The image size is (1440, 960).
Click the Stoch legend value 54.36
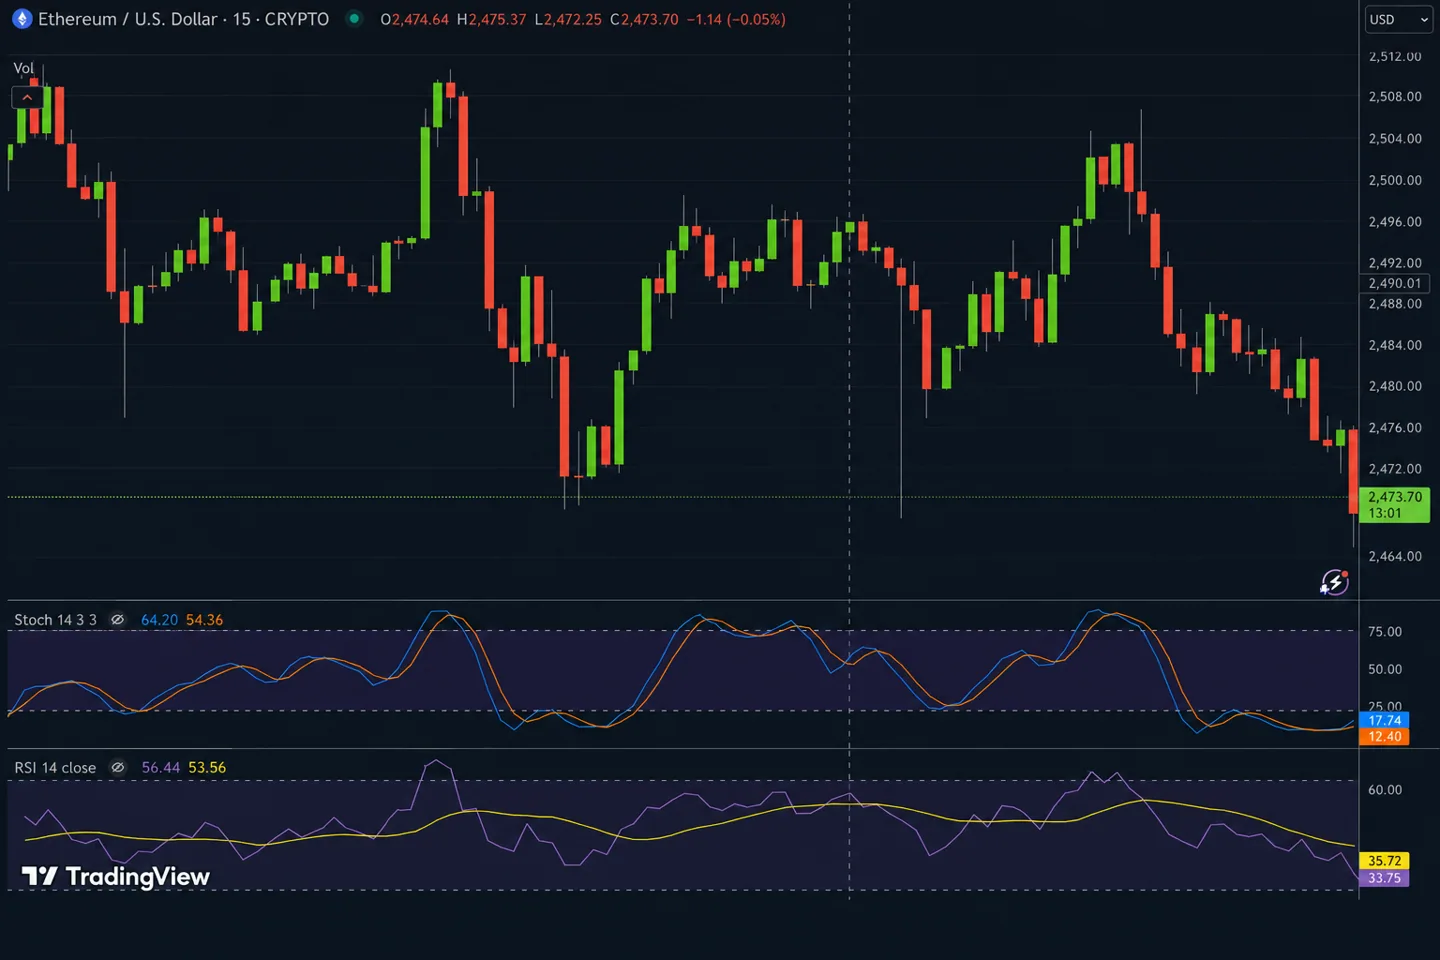(x=204, y=620)
